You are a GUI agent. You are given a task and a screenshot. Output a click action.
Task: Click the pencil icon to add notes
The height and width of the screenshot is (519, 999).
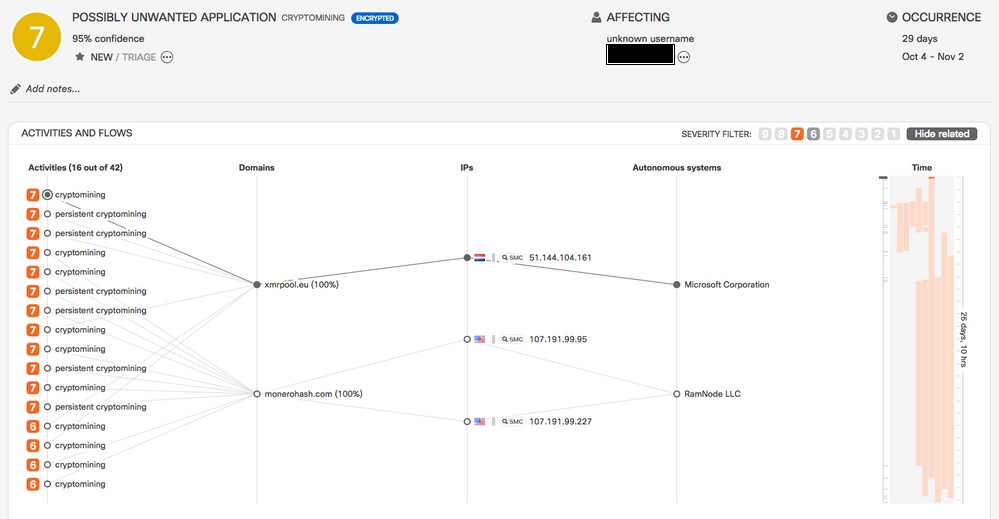[15, 89]
